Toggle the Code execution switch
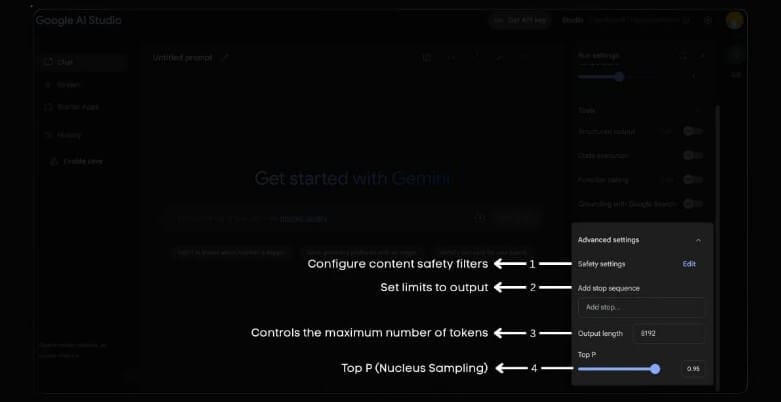The width and height of the screenshot is (781, 402). coord(692,155)
